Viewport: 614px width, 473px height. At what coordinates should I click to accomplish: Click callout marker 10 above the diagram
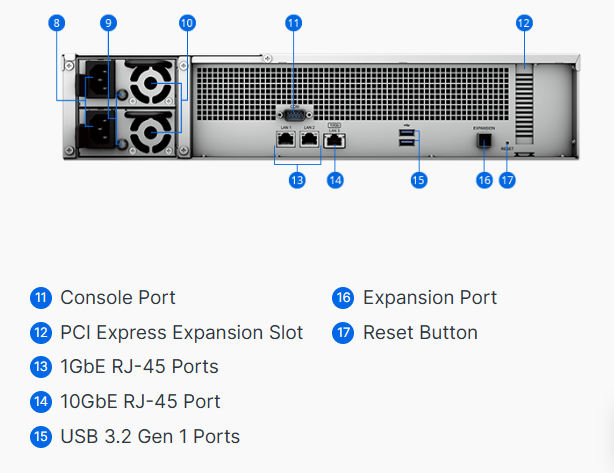pos(188,23)
